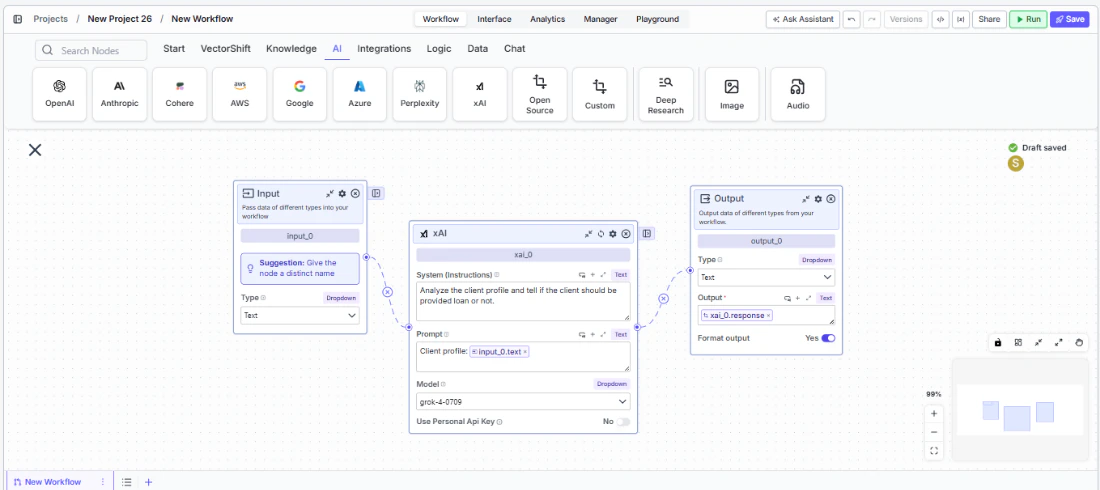The height and width of the screenshot is (490, 1100).
Task: Toggle the left sidebar panel icon
Action: pyautogui.click(x=18, y=19)
